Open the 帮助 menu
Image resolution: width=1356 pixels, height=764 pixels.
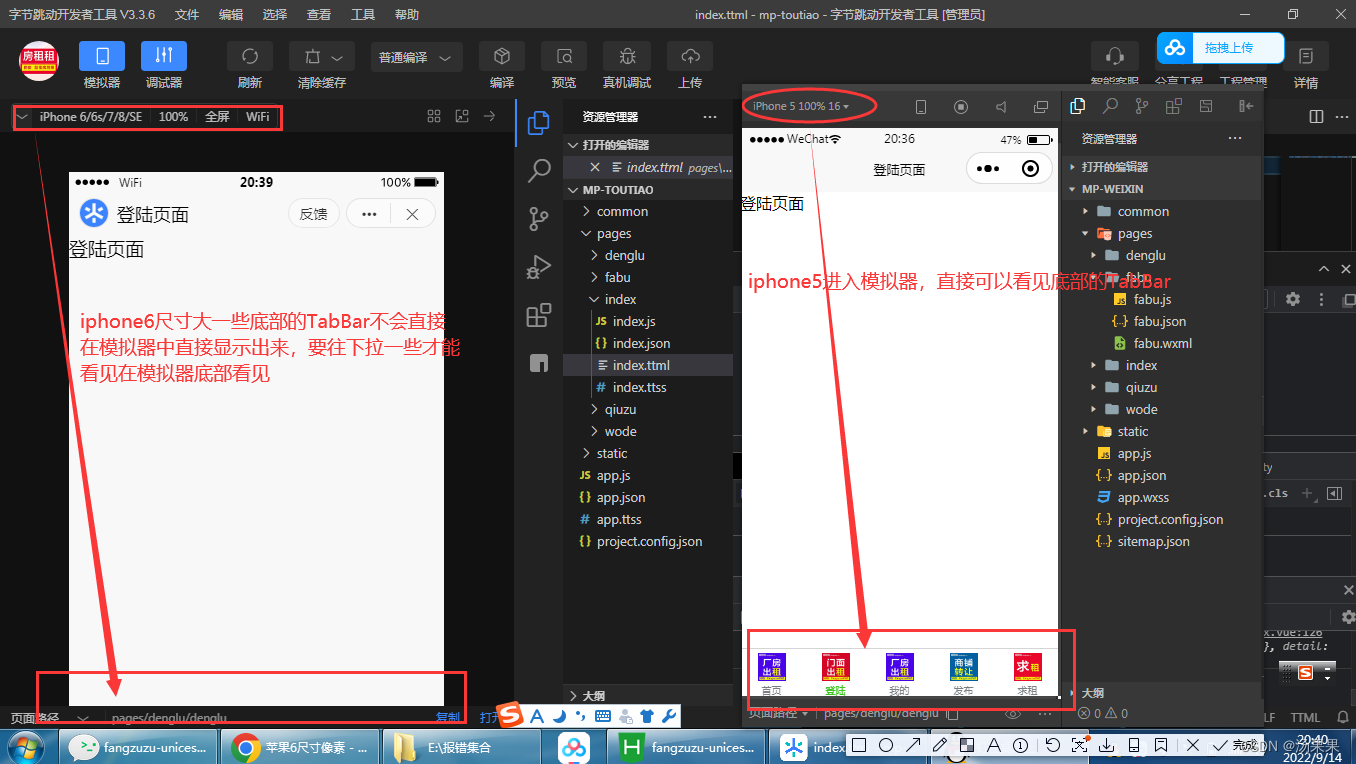coord(407,14)
